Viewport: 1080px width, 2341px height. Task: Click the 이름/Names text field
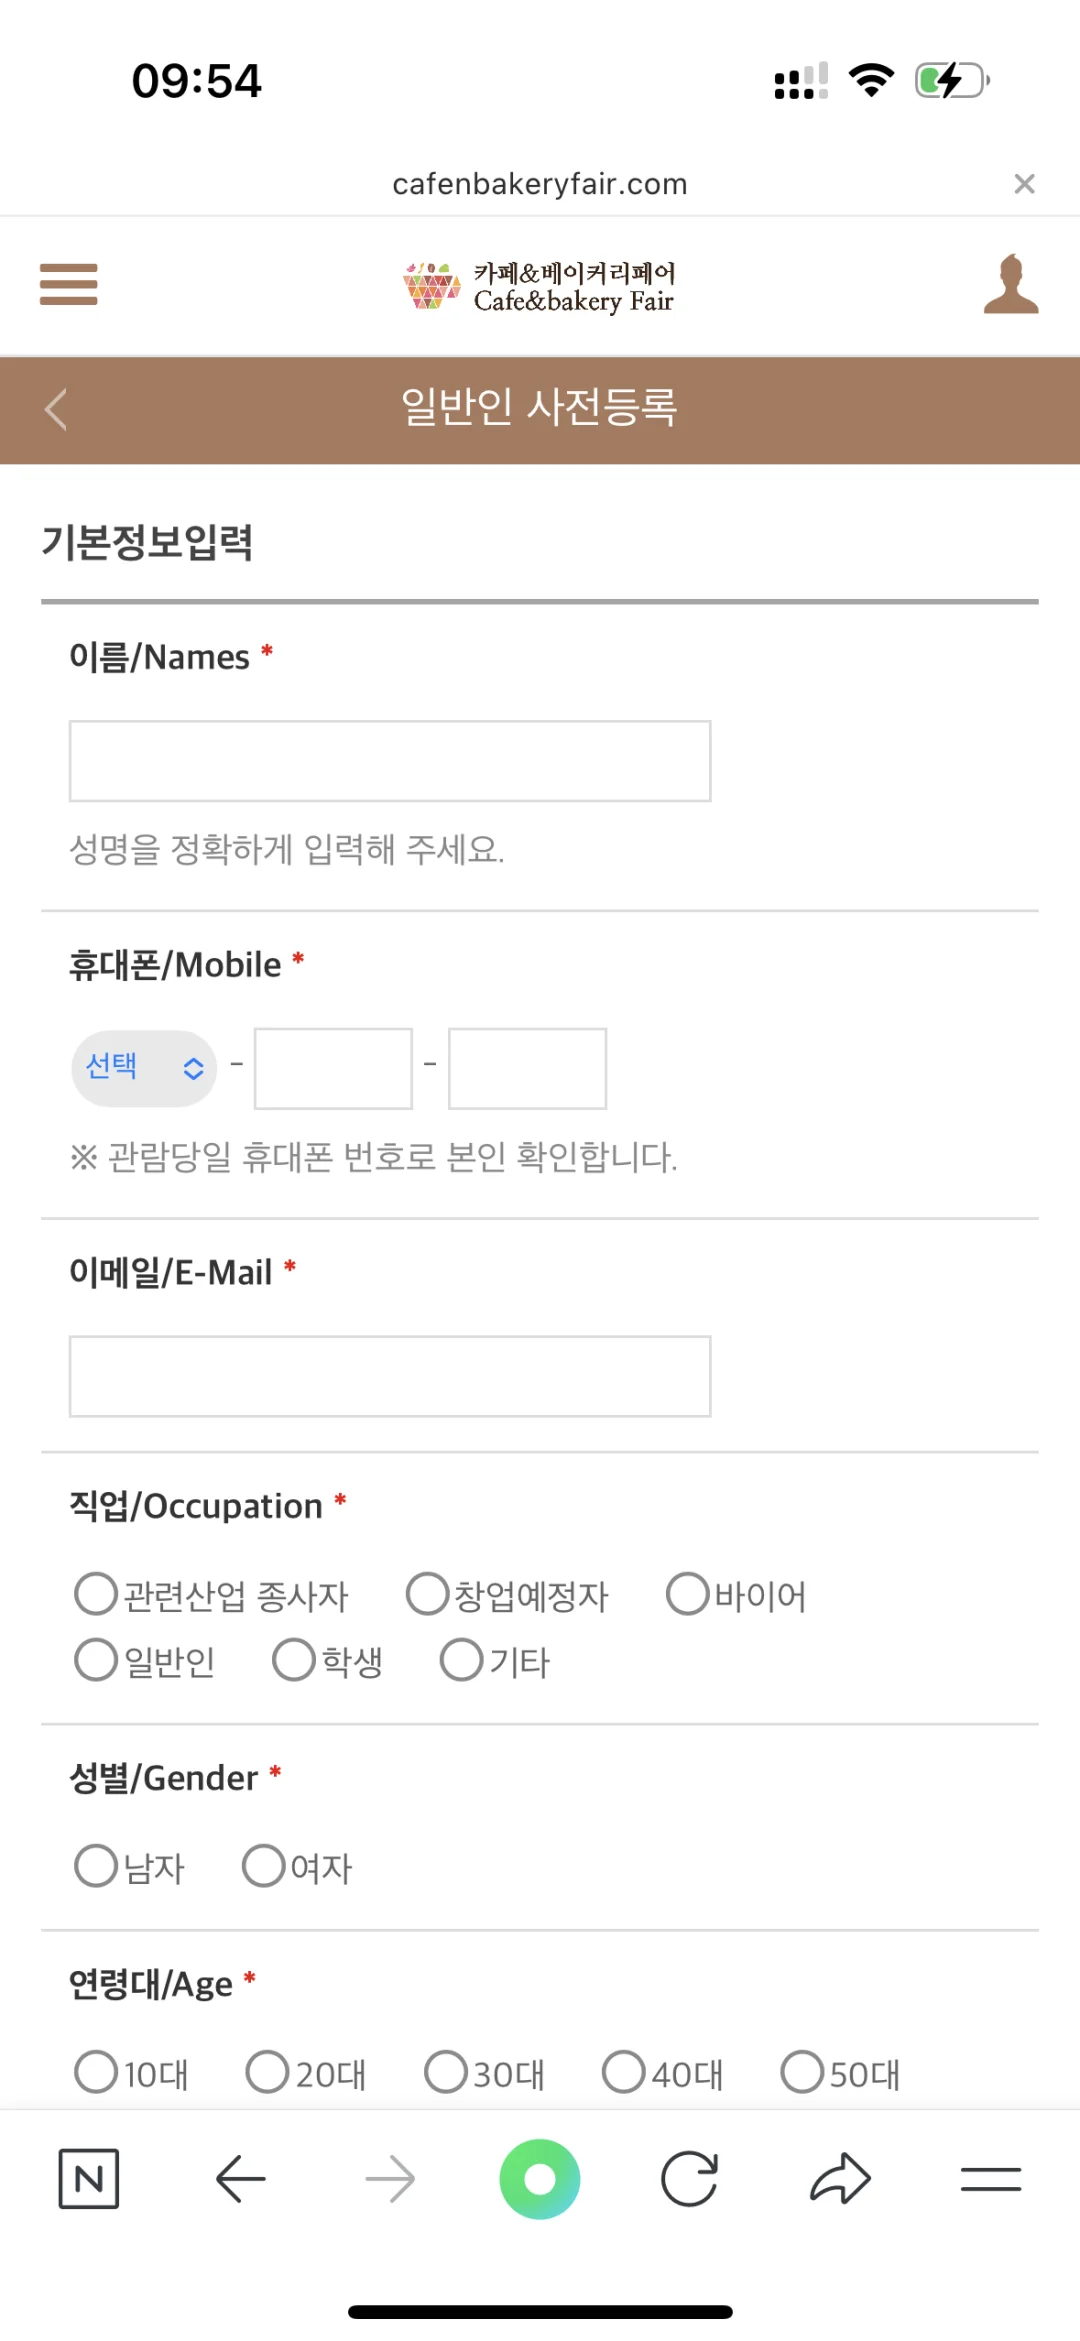390,761
